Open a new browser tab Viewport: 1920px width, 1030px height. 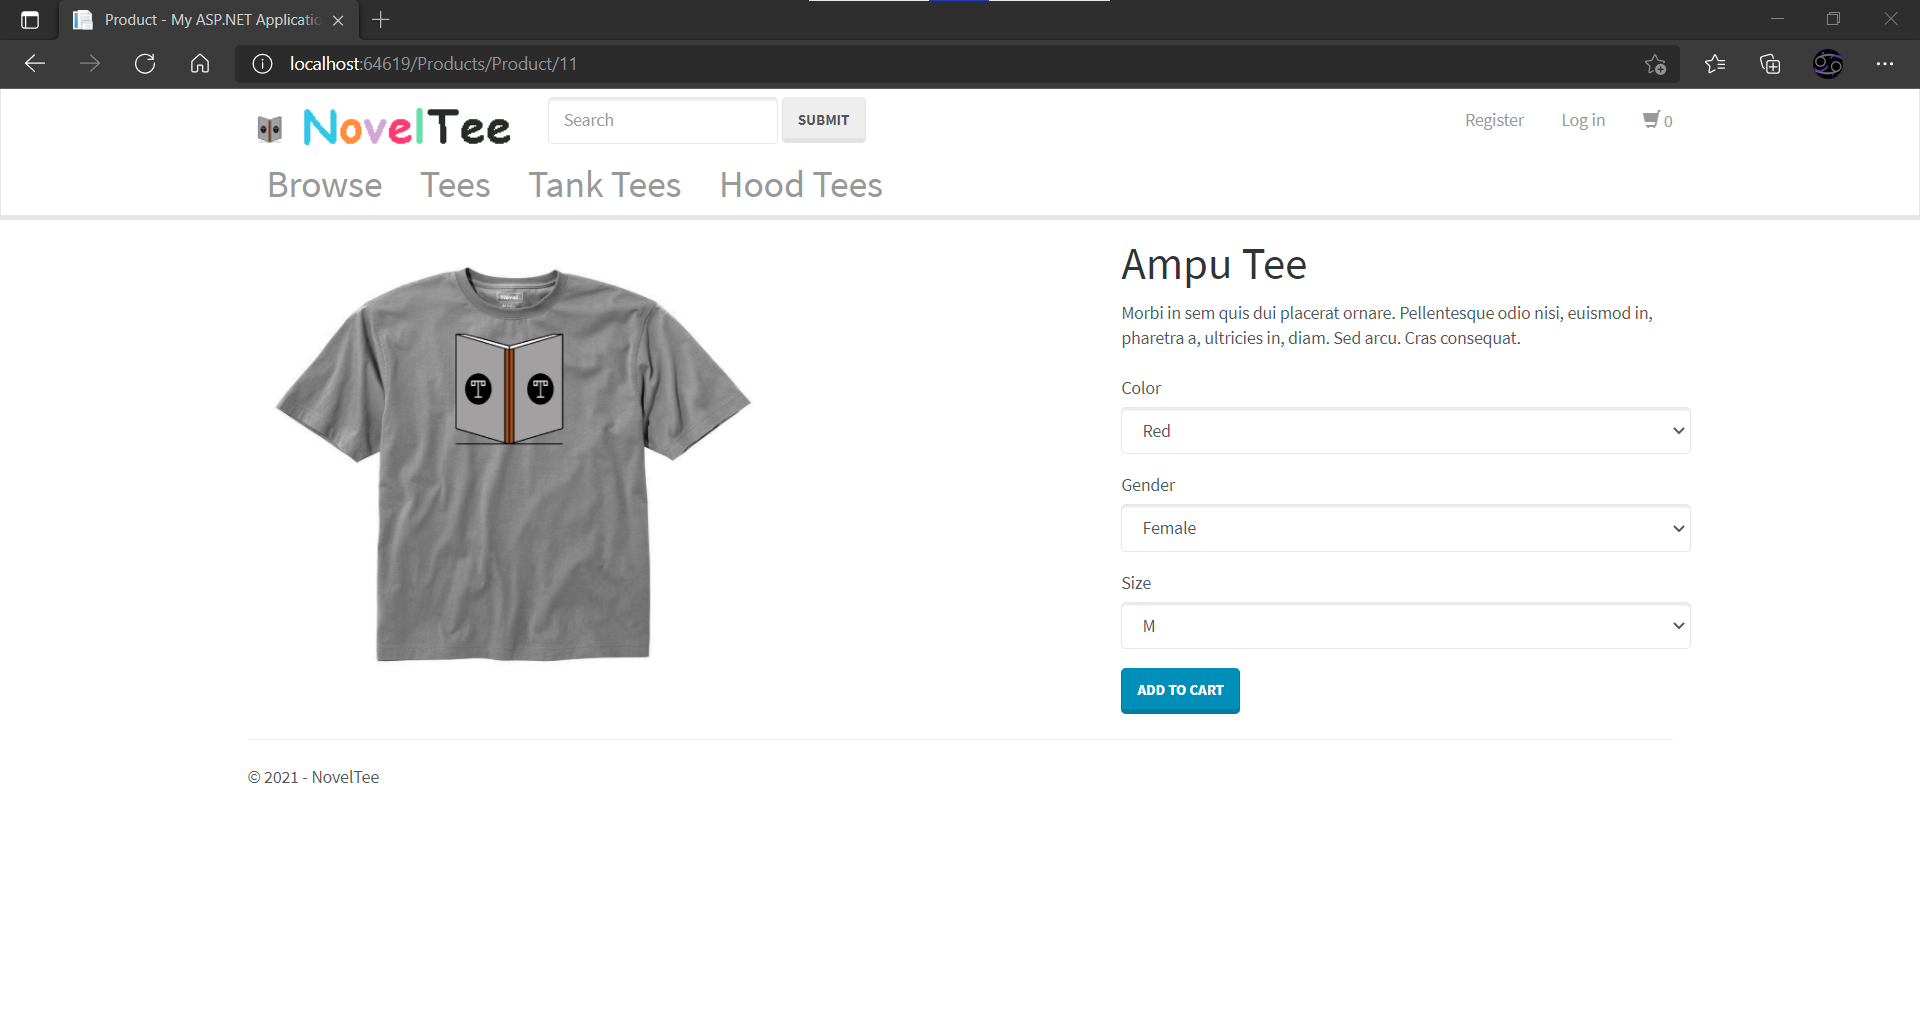pyautogui.click(x=380, y=19)
